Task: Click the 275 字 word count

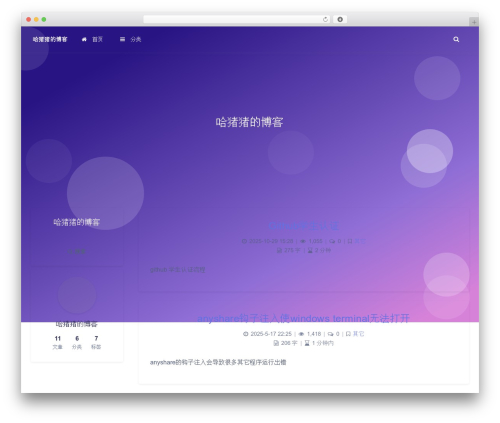Action: pos(292,250)
